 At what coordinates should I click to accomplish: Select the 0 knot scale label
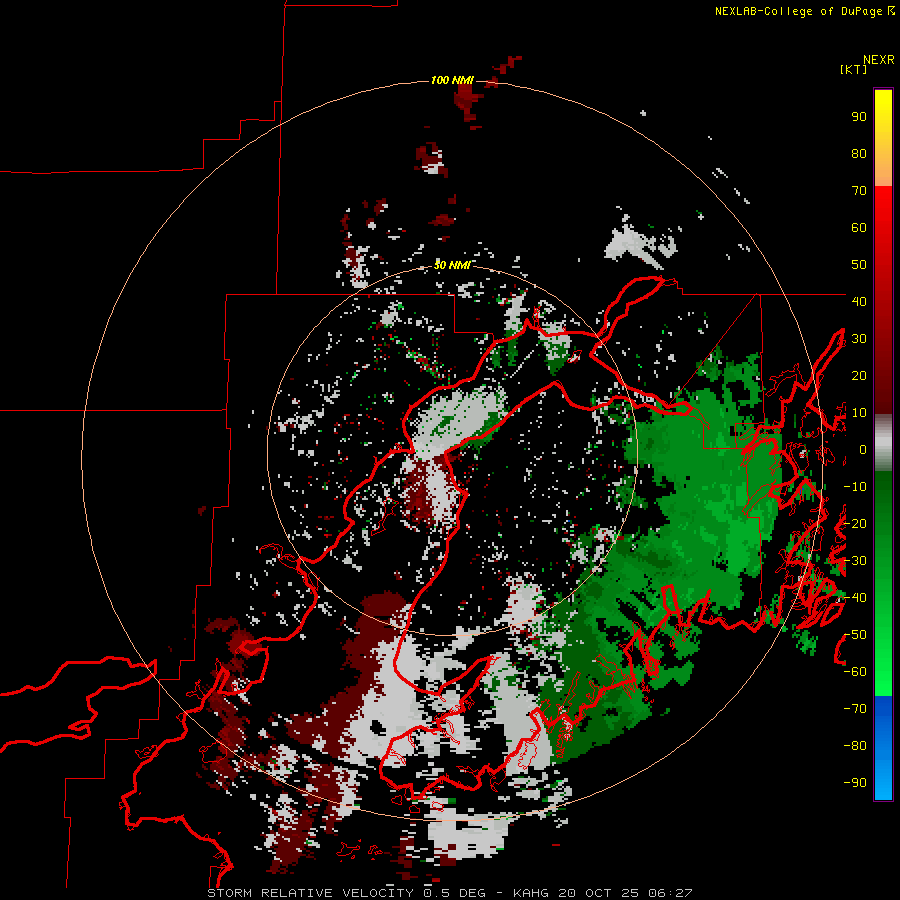coord(863,449)
